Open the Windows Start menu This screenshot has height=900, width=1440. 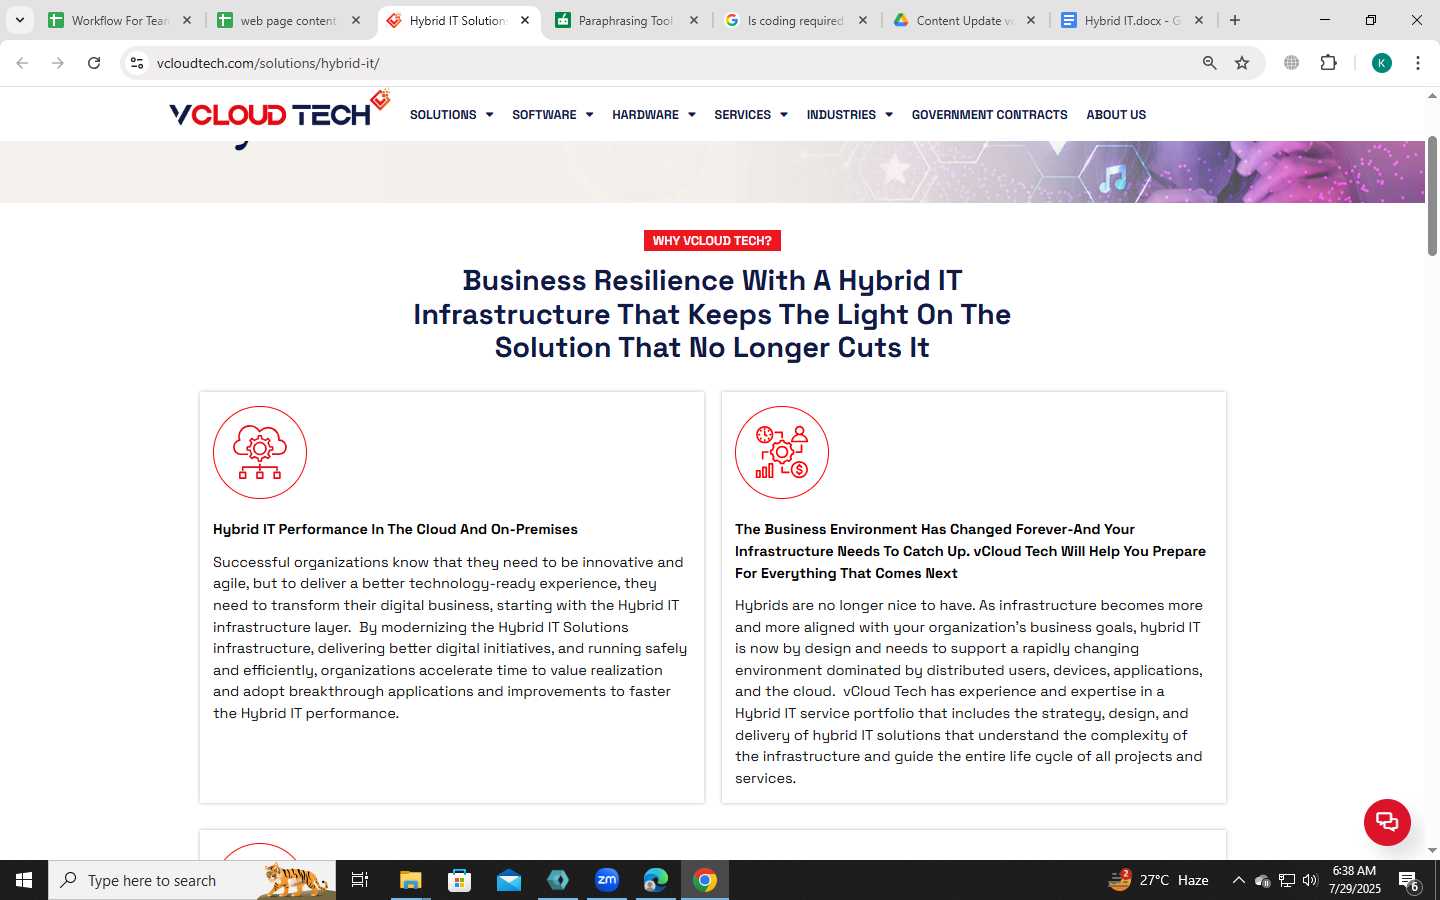(x=24, y=880)
